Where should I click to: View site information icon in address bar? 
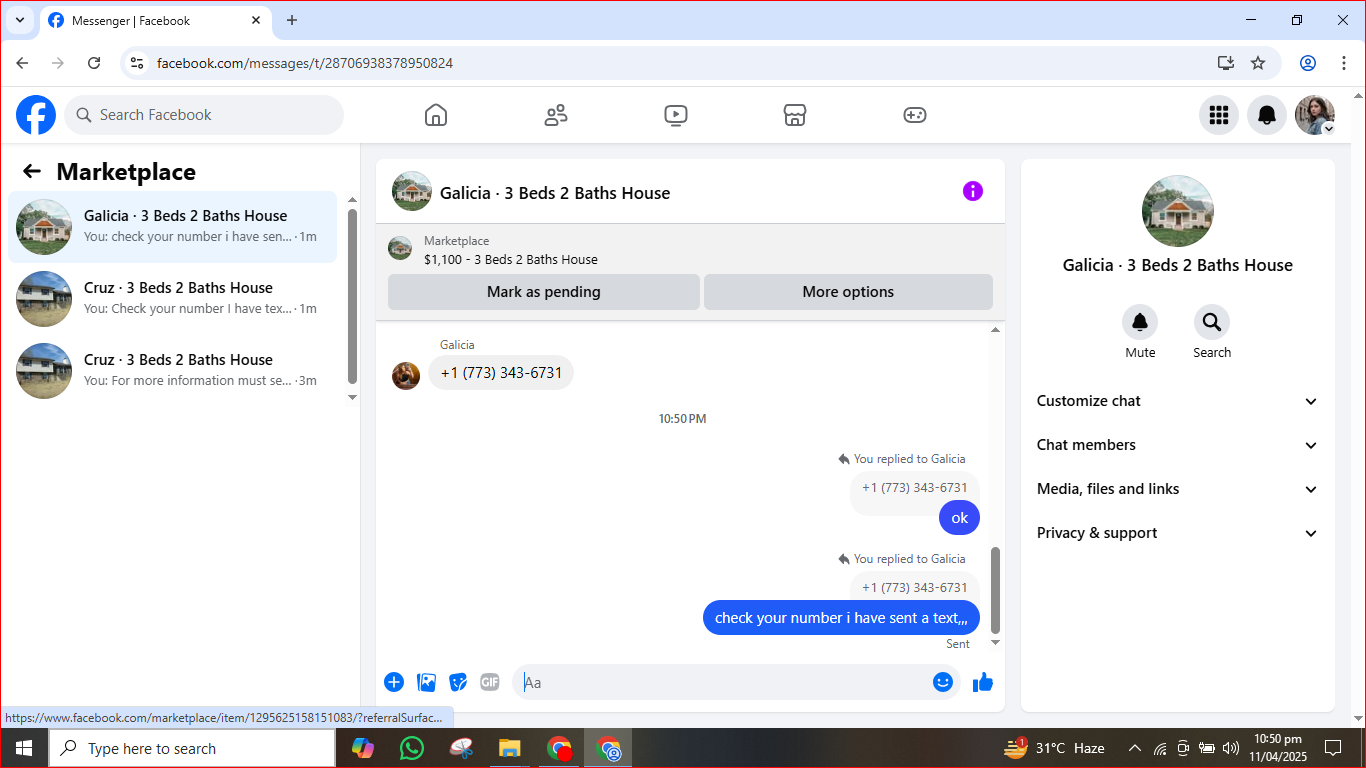click(138, 63)
